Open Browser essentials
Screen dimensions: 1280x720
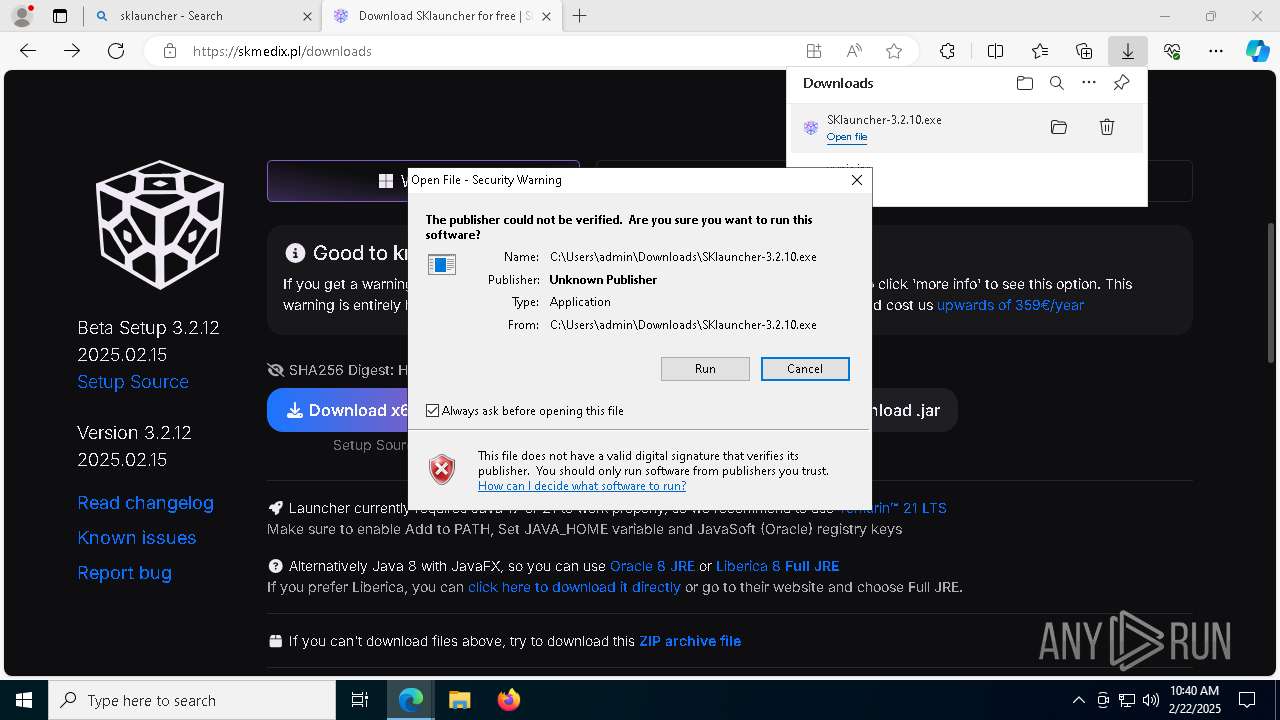(1172, 51)
